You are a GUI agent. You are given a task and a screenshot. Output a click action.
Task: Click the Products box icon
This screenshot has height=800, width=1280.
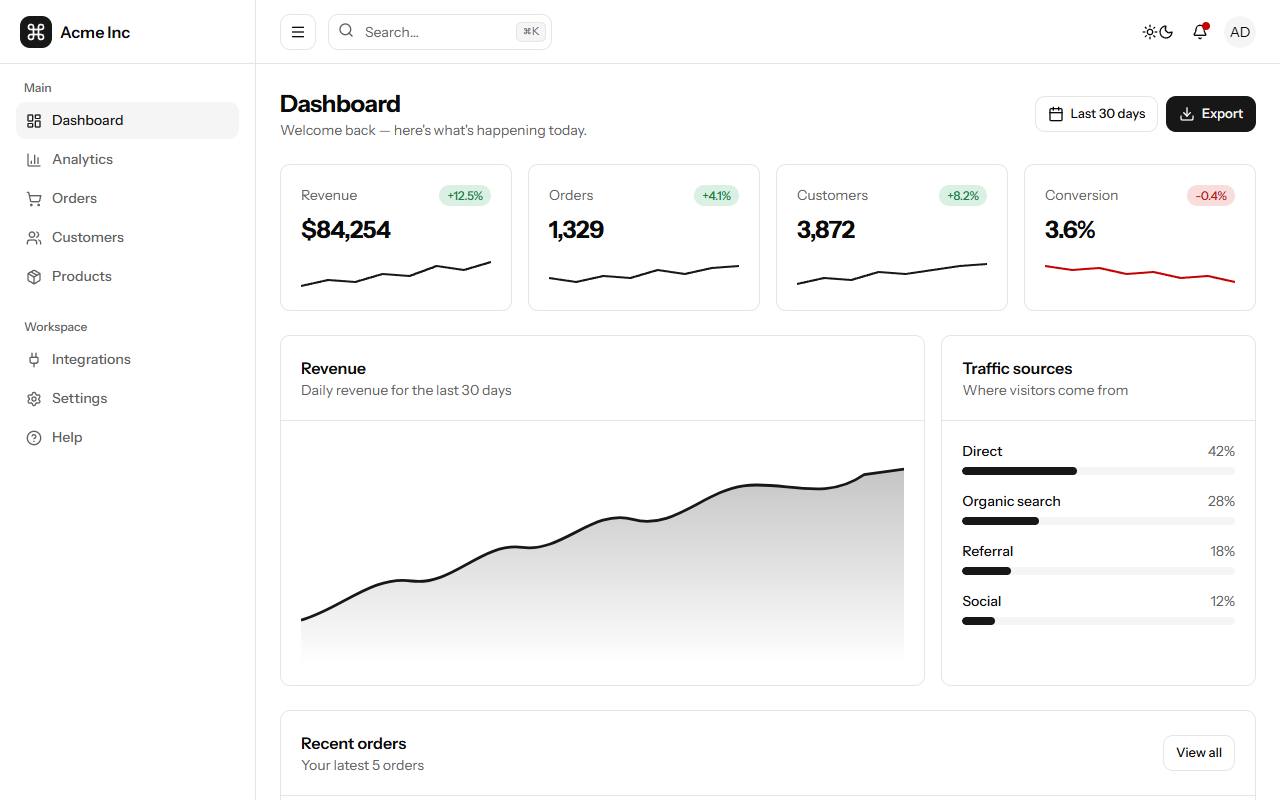click(x=34, y=277)
